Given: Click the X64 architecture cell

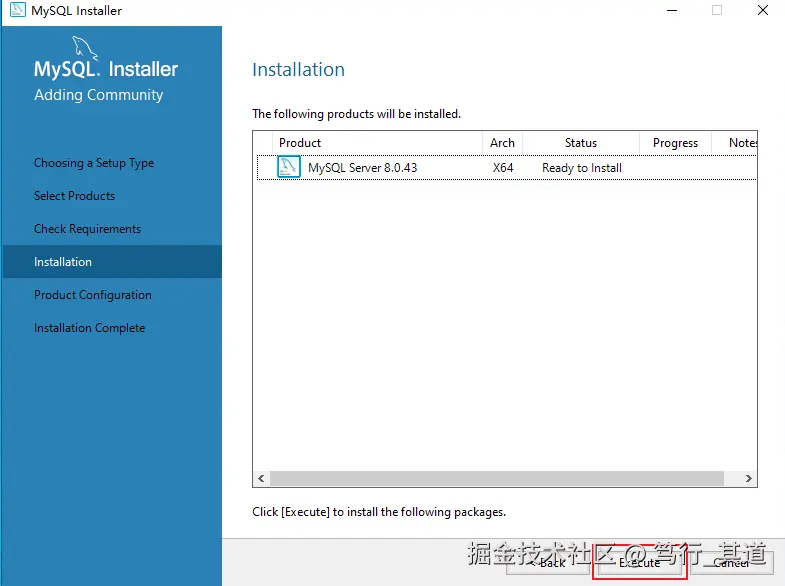Looking at the screenshot, I should (503, 168).
